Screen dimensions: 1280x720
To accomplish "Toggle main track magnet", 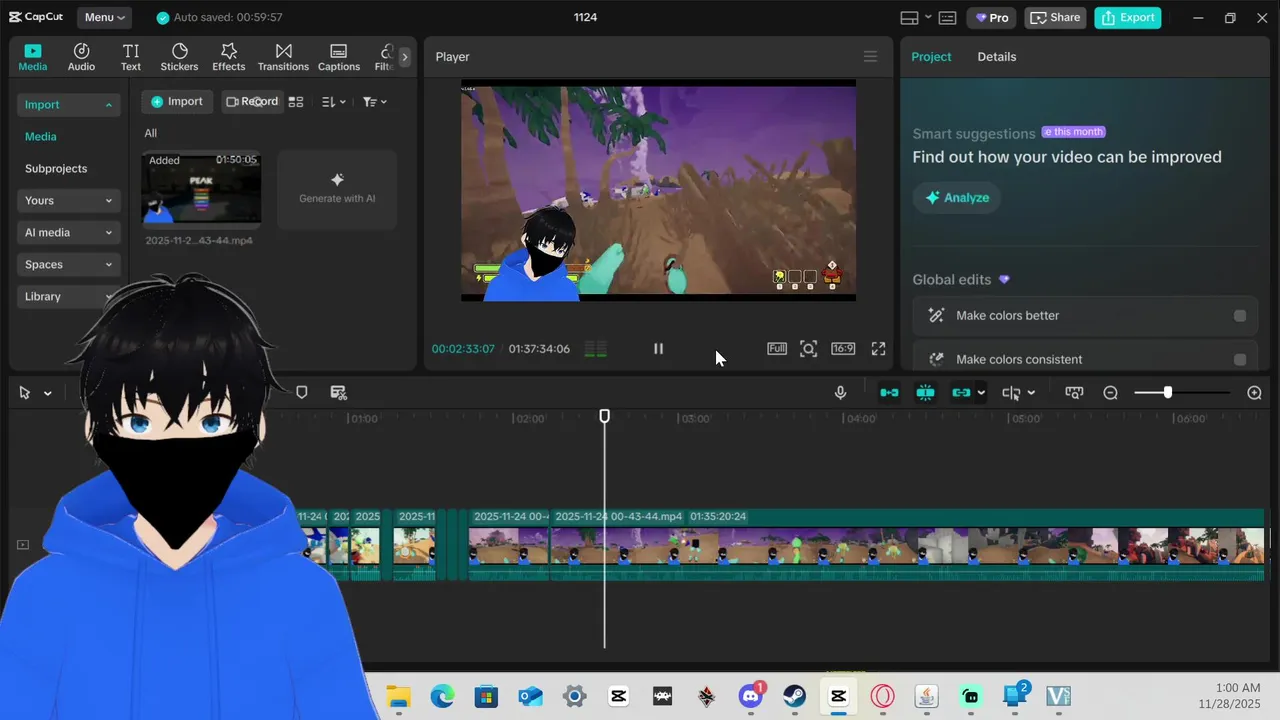I will pyautogui.click(x=889, y=393).
